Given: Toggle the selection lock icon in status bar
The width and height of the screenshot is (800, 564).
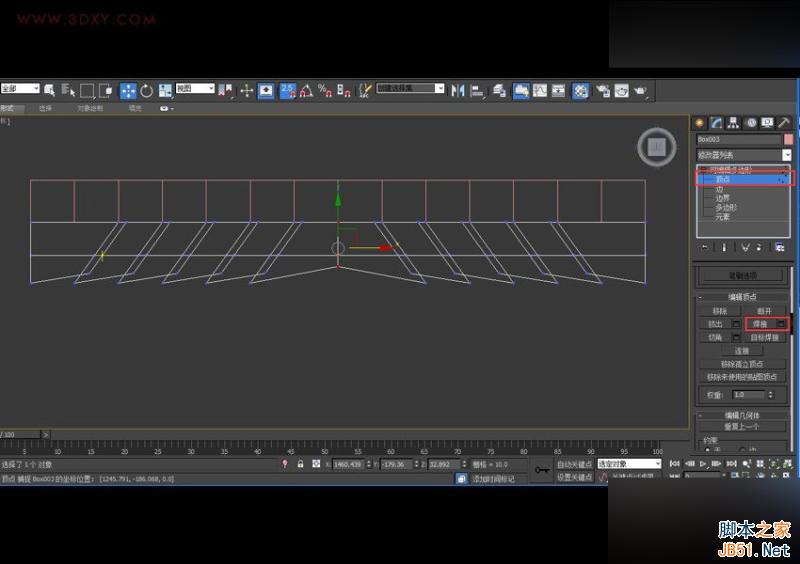Looking at the screenshot, I should pos(300,464).
